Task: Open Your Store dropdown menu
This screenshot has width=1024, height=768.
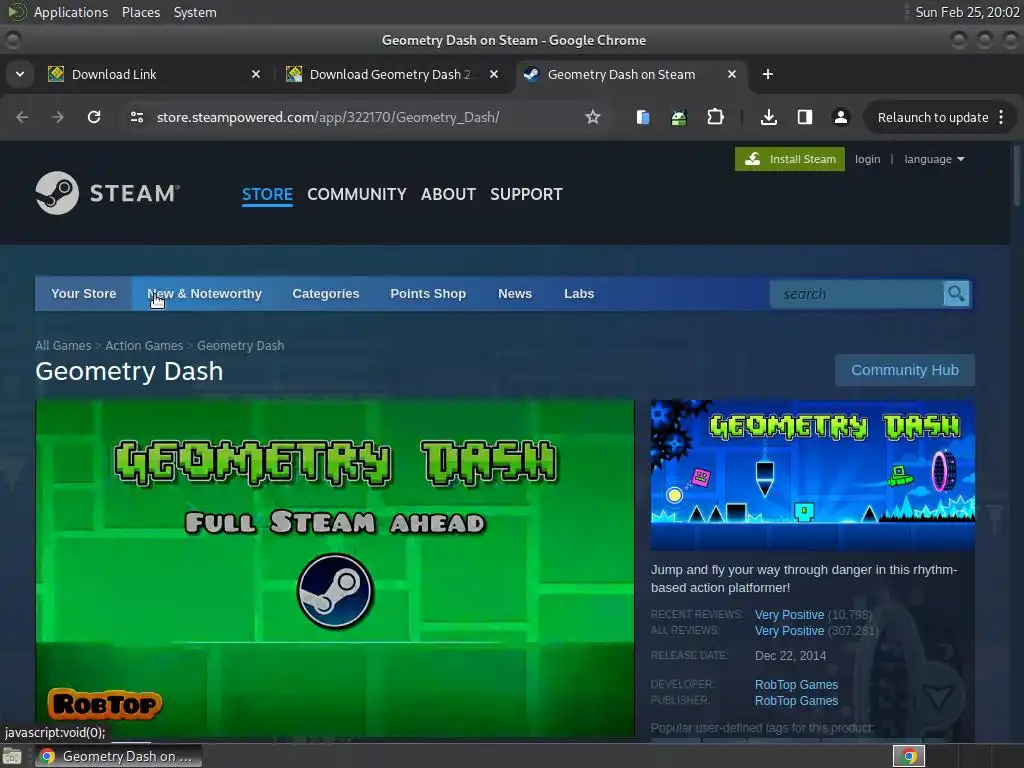Action: click(84, 294)
